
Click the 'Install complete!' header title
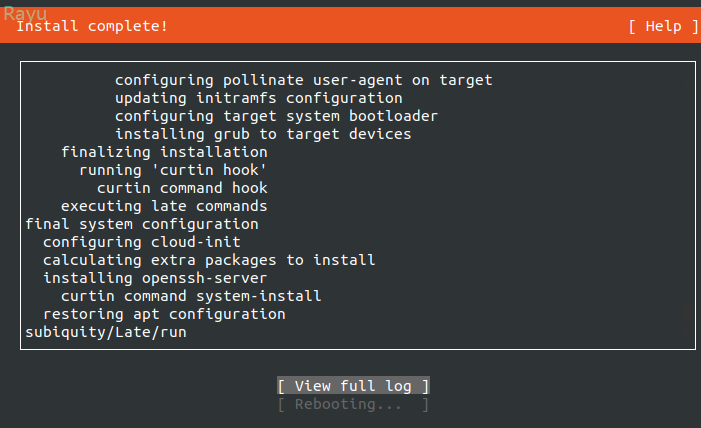(x=92, y=25)
